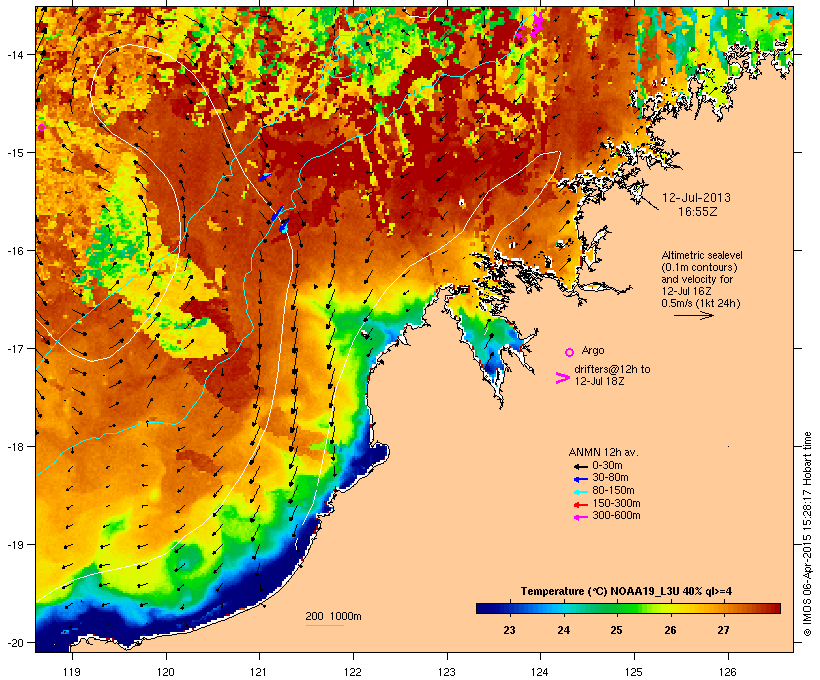The width and height of the screenshot is (820, 680).
Task: Click the 23 degree colour bar label
Action: coord(509,630)
